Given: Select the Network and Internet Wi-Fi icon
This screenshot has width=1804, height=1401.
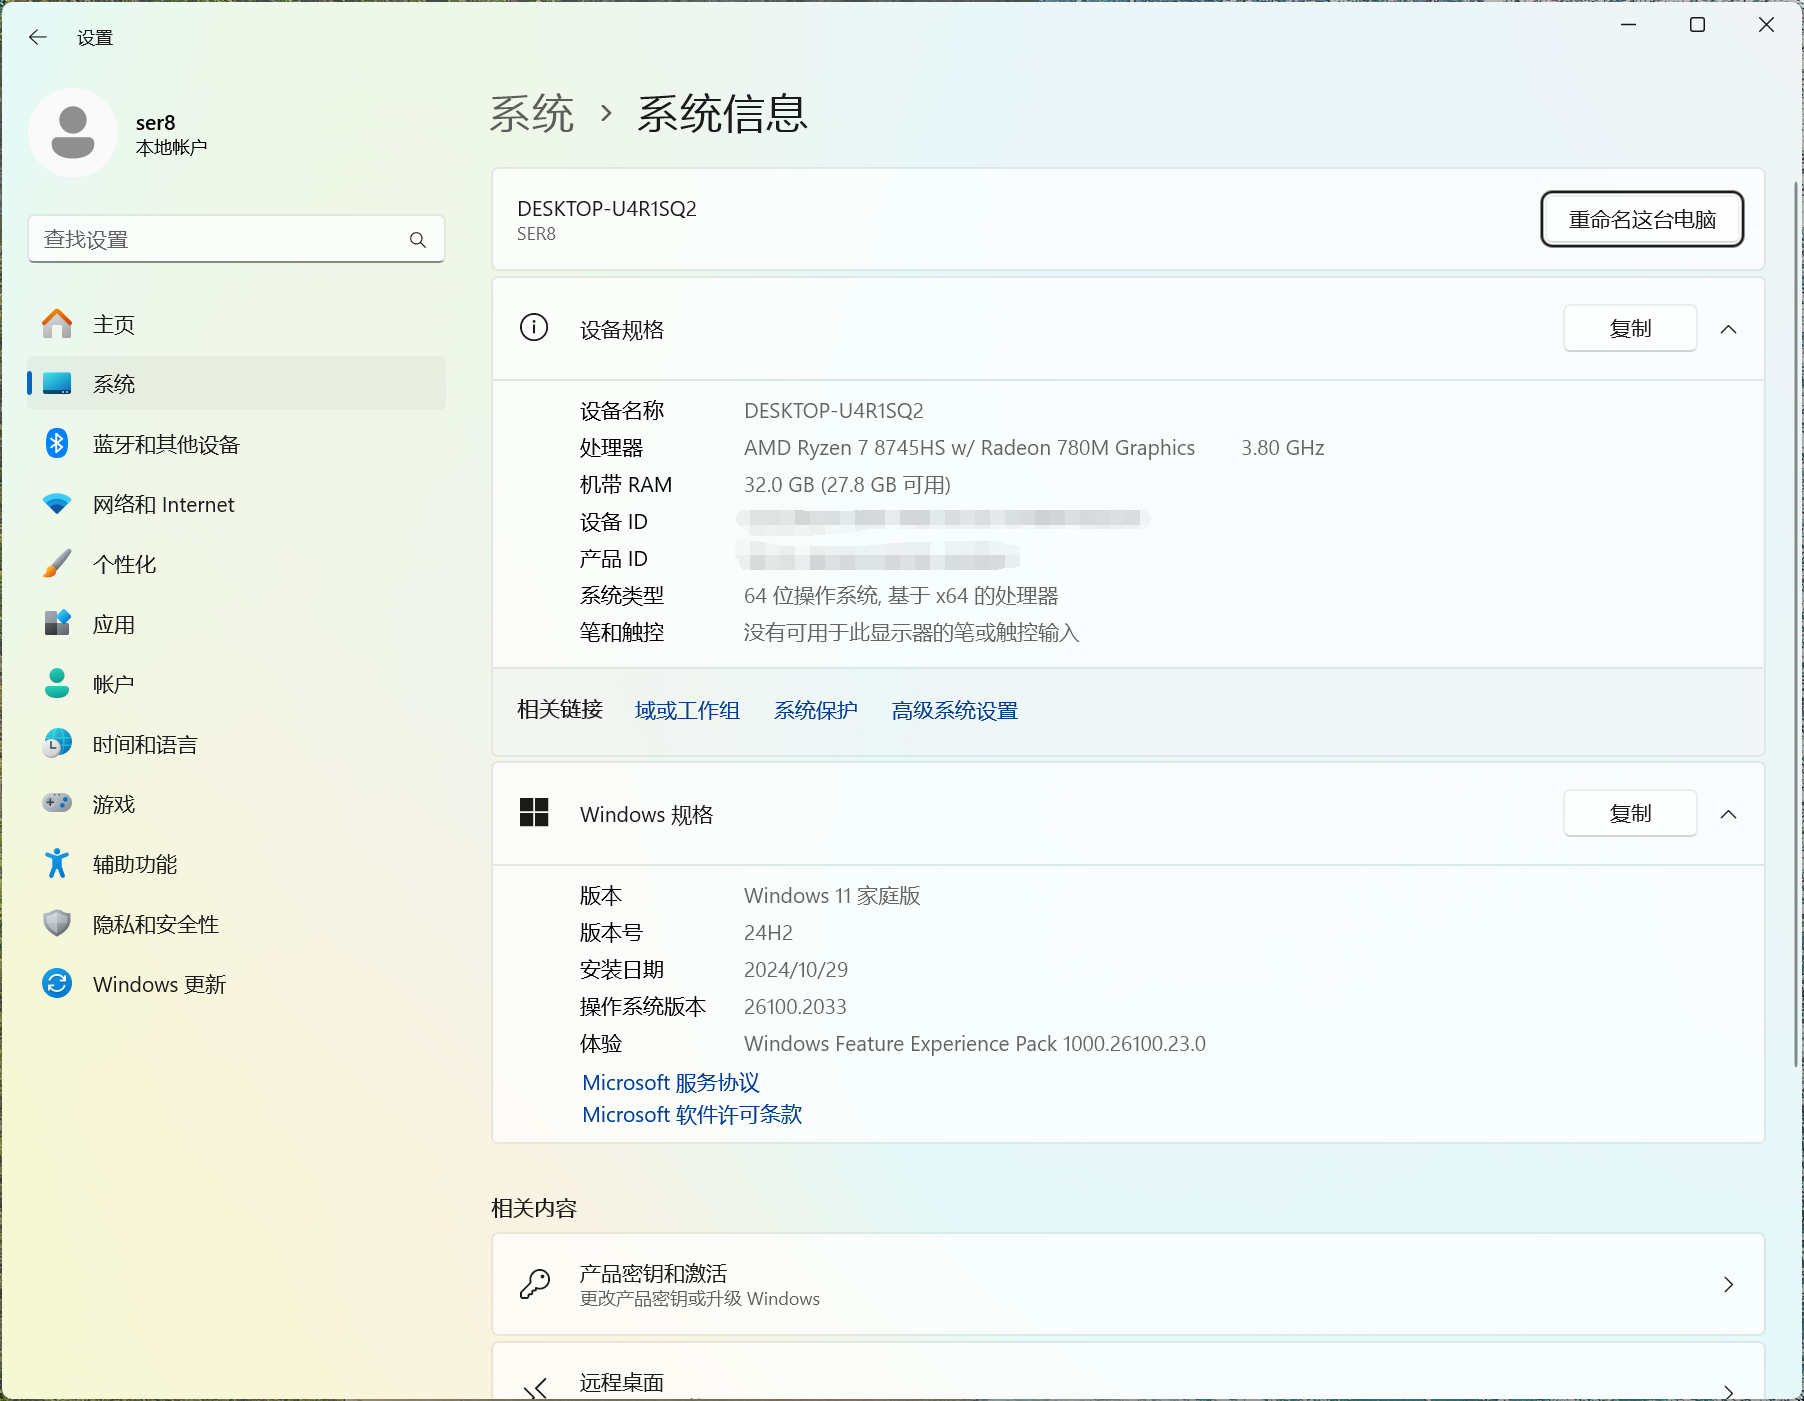Looking at the screenshot, I should tap(57, 504).
